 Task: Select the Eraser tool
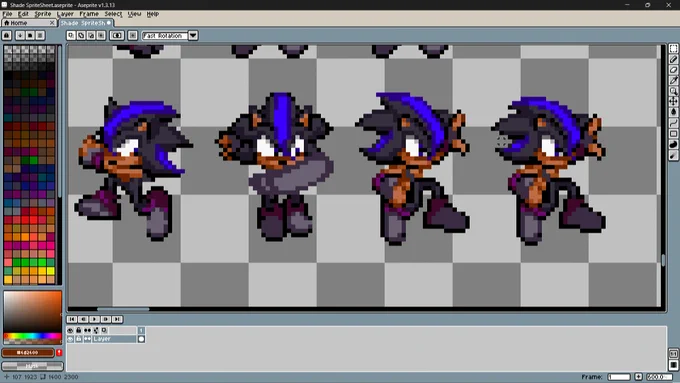click(673, 70)
